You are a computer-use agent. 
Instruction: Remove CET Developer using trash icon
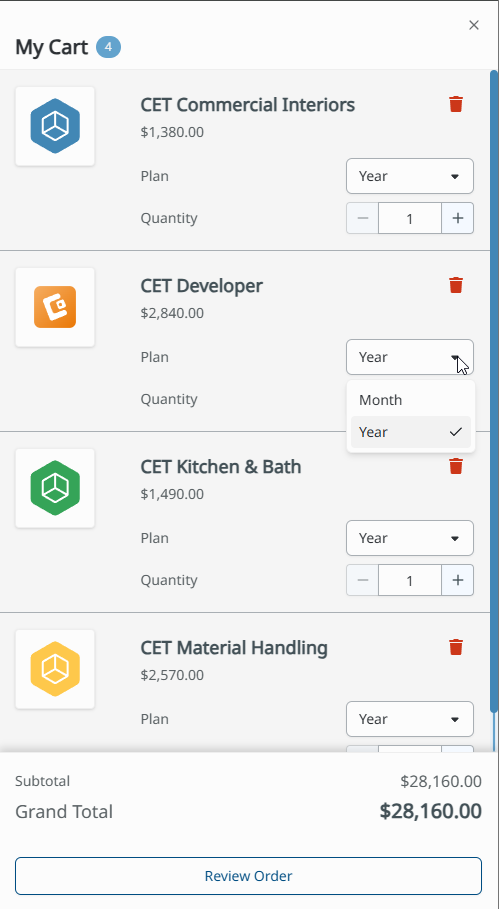pyautogui.click(x=456, y=285)
